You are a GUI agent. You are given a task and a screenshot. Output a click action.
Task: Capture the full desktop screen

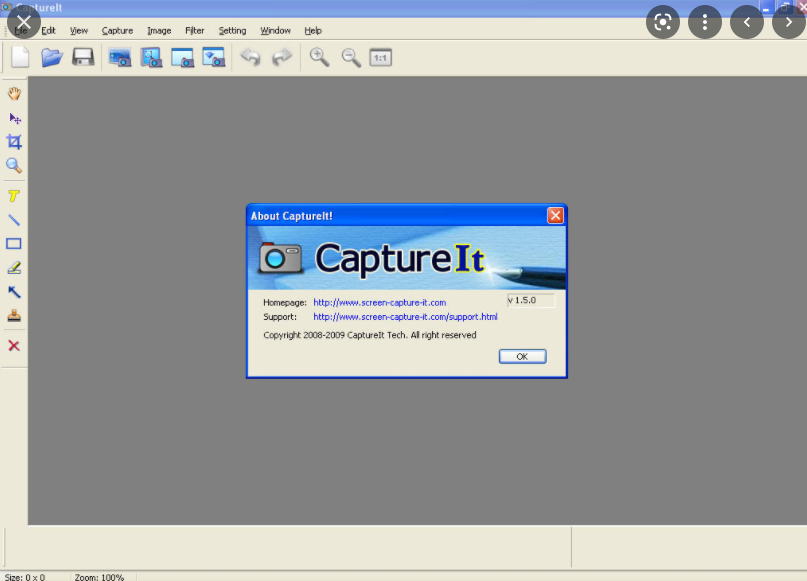tap(120, 57)
